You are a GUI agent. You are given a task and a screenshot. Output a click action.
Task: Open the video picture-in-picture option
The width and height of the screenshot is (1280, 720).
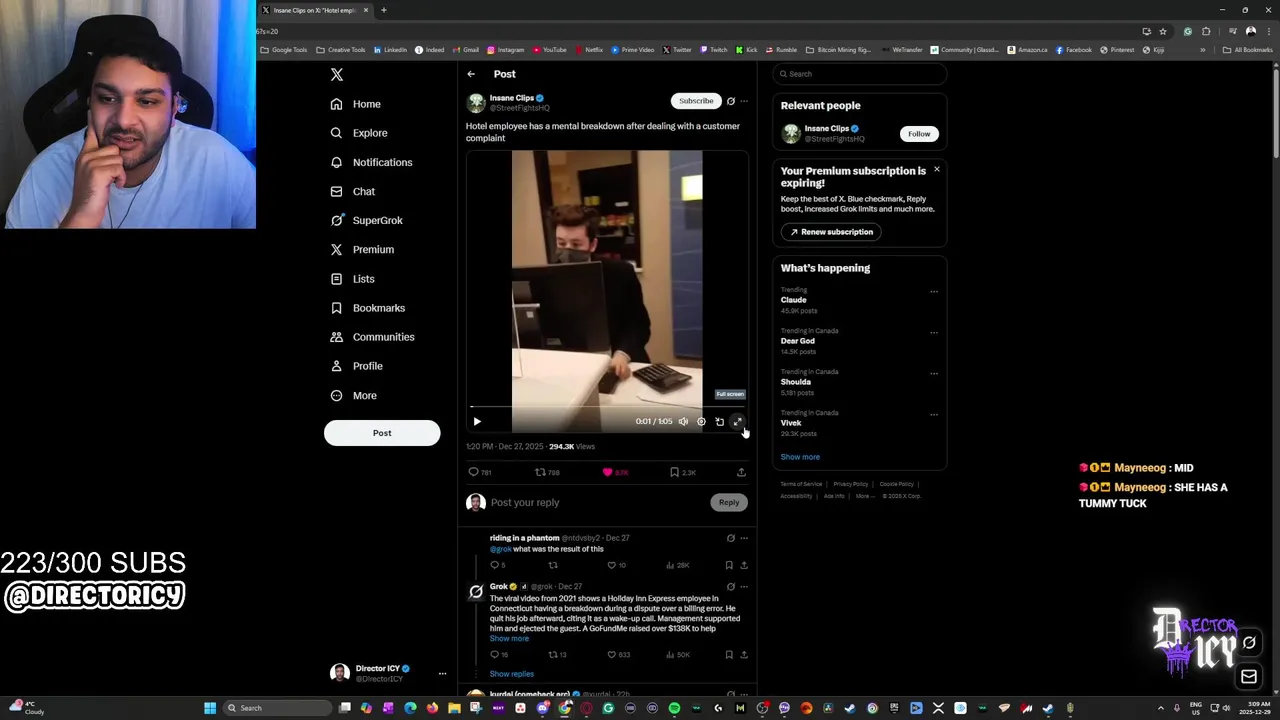tap(719, 422)
